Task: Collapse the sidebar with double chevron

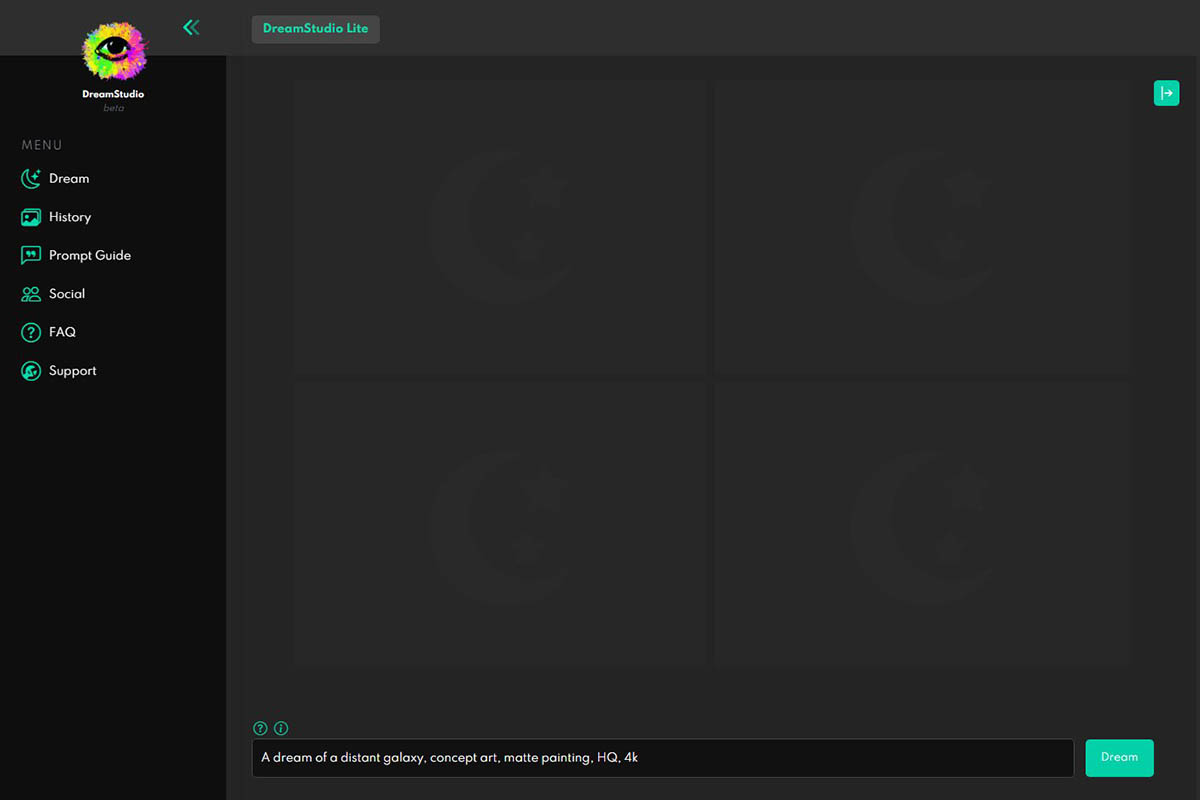Action: tap(191, 28)
